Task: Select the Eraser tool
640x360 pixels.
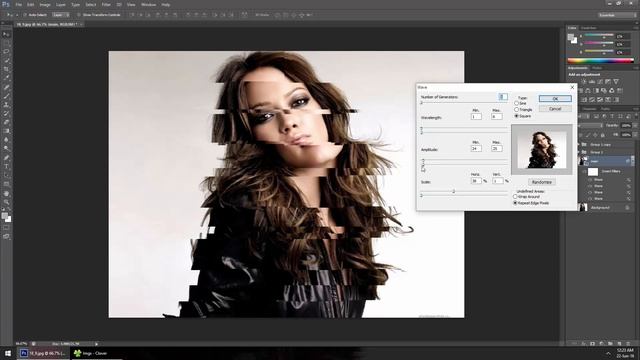Action: [6, 122]
